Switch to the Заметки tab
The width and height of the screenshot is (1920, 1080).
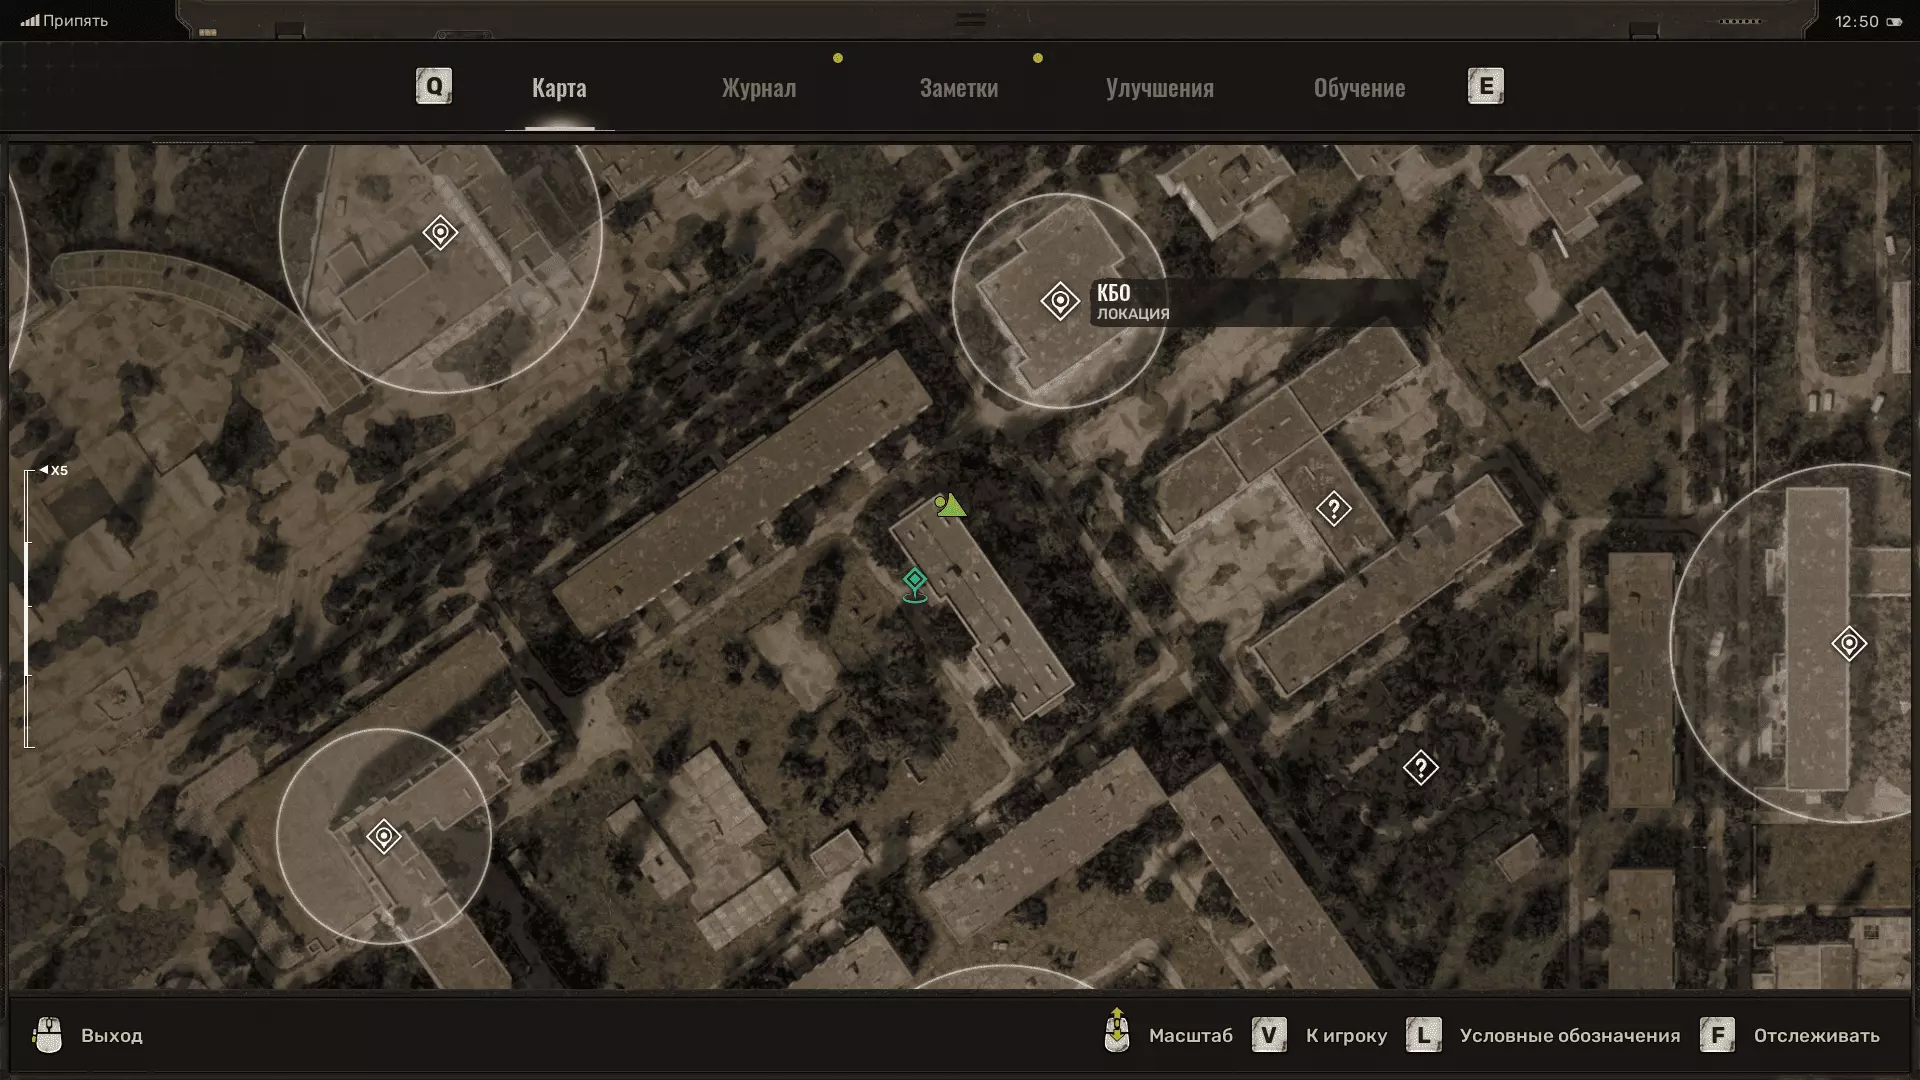[958, 88]
